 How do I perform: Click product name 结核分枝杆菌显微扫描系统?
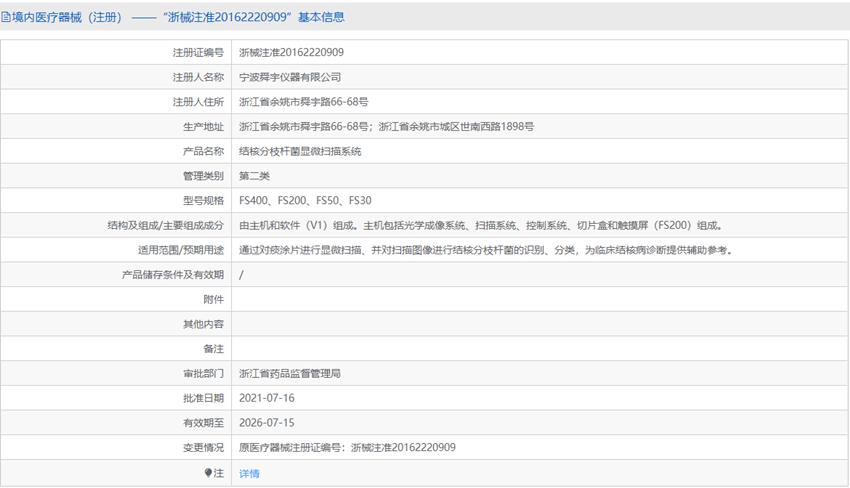(300, 151)
